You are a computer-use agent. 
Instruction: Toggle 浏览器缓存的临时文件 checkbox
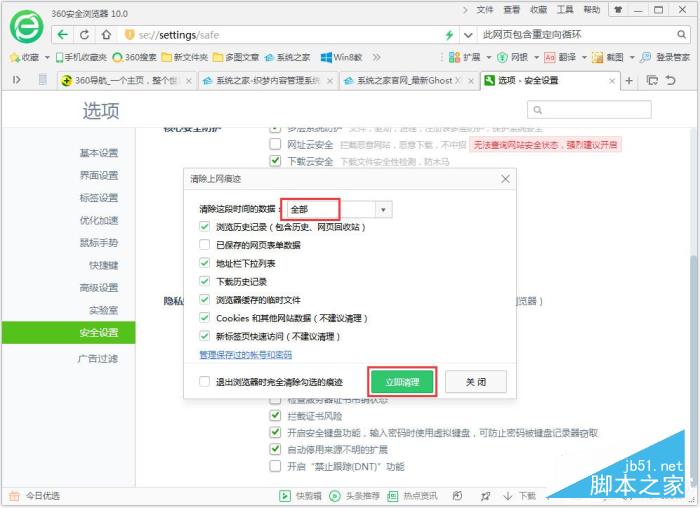[x=204, y=300]
